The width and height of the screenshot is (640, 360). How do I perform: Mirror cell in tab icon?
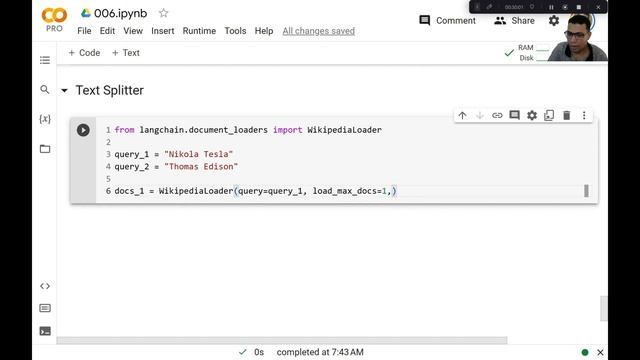click(x=549, y=116)
